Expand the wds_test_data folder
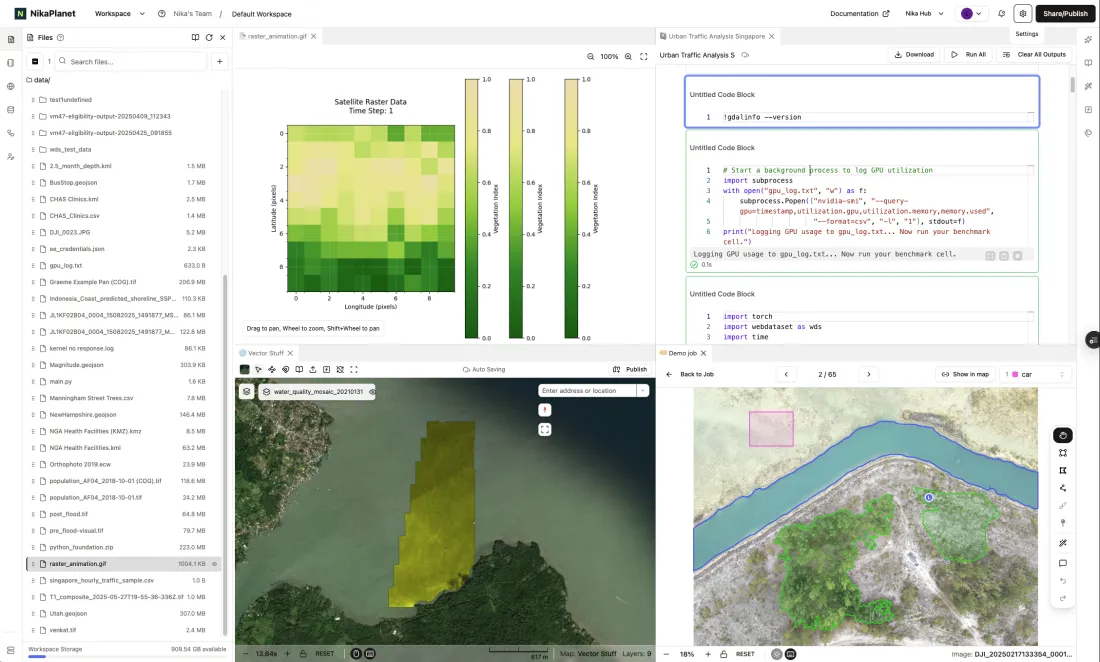This screenshot has width=1100, height=662. (70, 149)
